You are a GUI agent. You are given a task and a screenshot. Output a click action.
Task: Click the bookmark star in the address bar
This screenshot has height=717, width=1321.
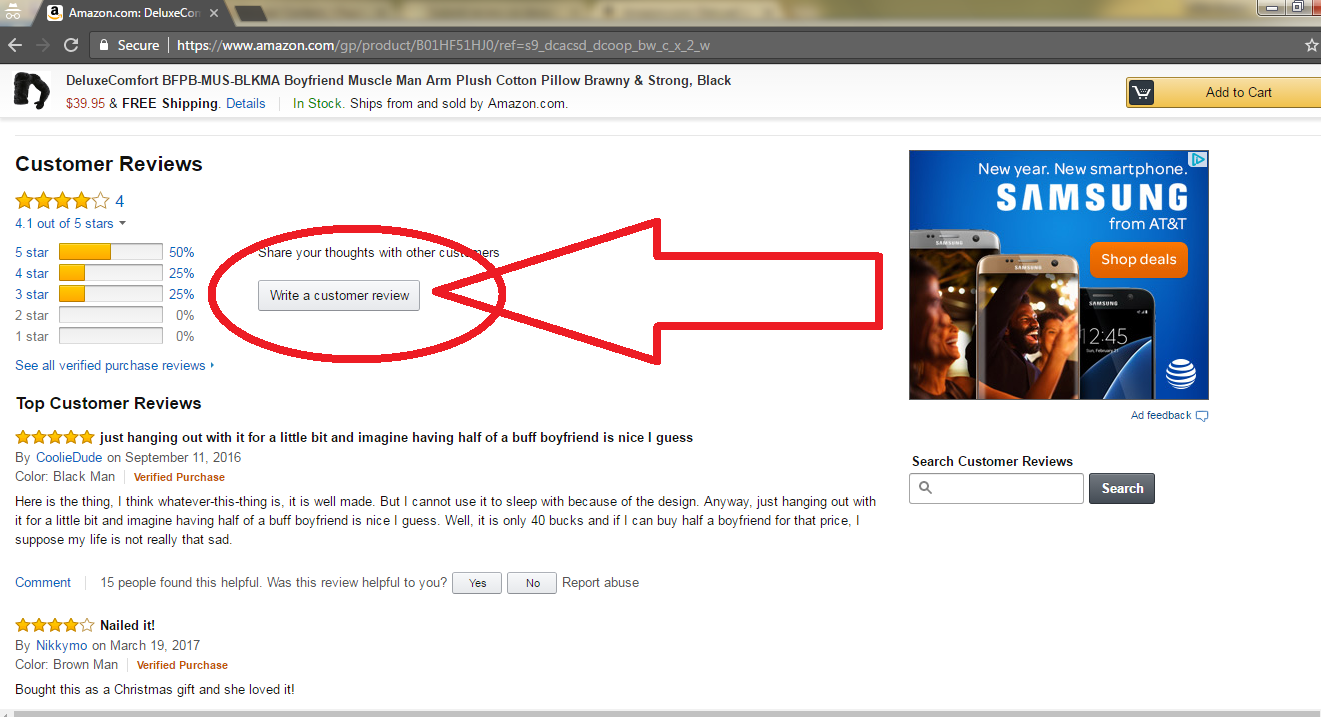coord(1312,45)
